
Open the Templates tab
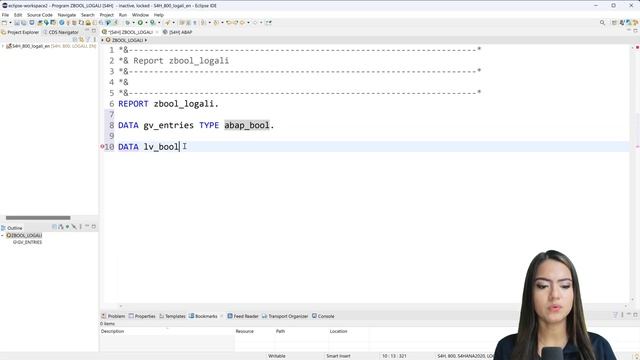tap(172, 316)
